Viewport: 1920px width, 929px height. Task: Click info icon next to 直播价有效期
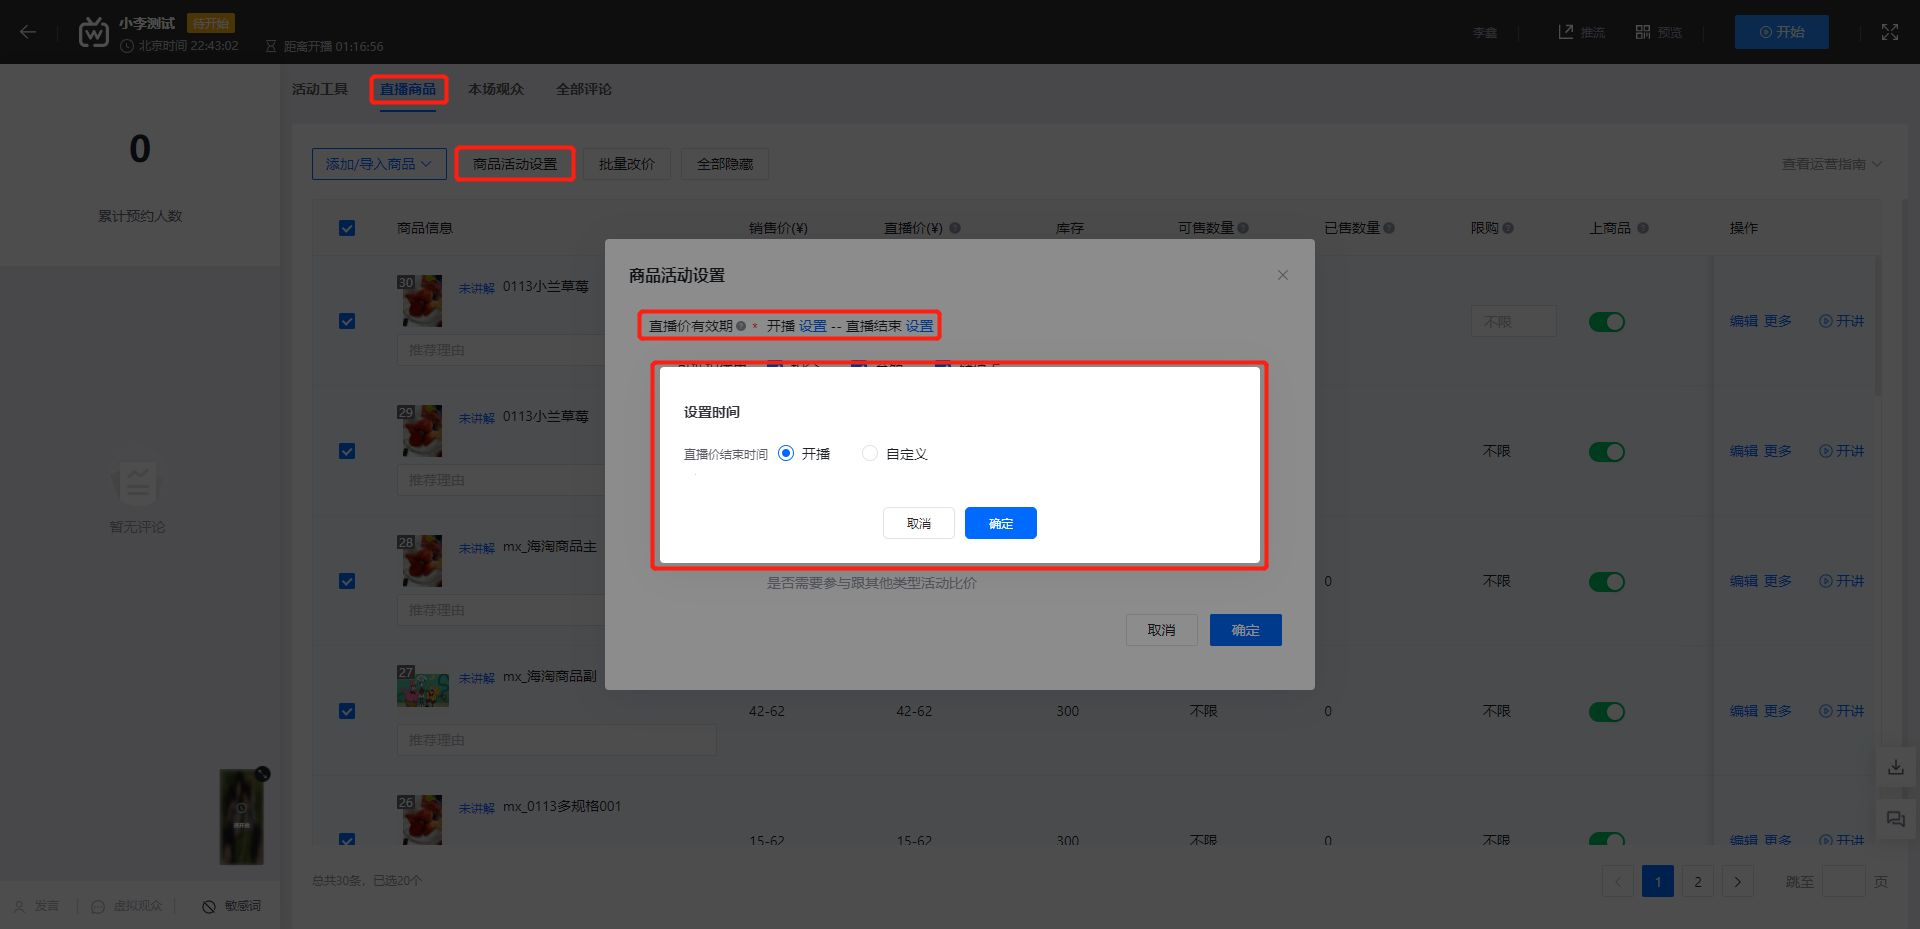[741, 326]
